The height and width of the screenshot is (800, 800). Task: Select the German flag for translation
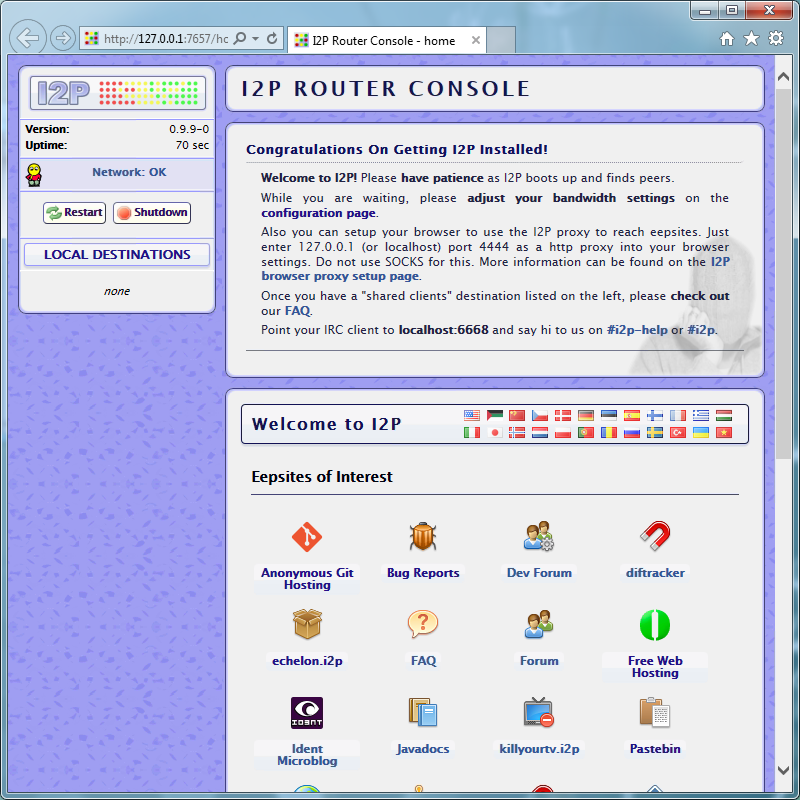pos(586,415)
